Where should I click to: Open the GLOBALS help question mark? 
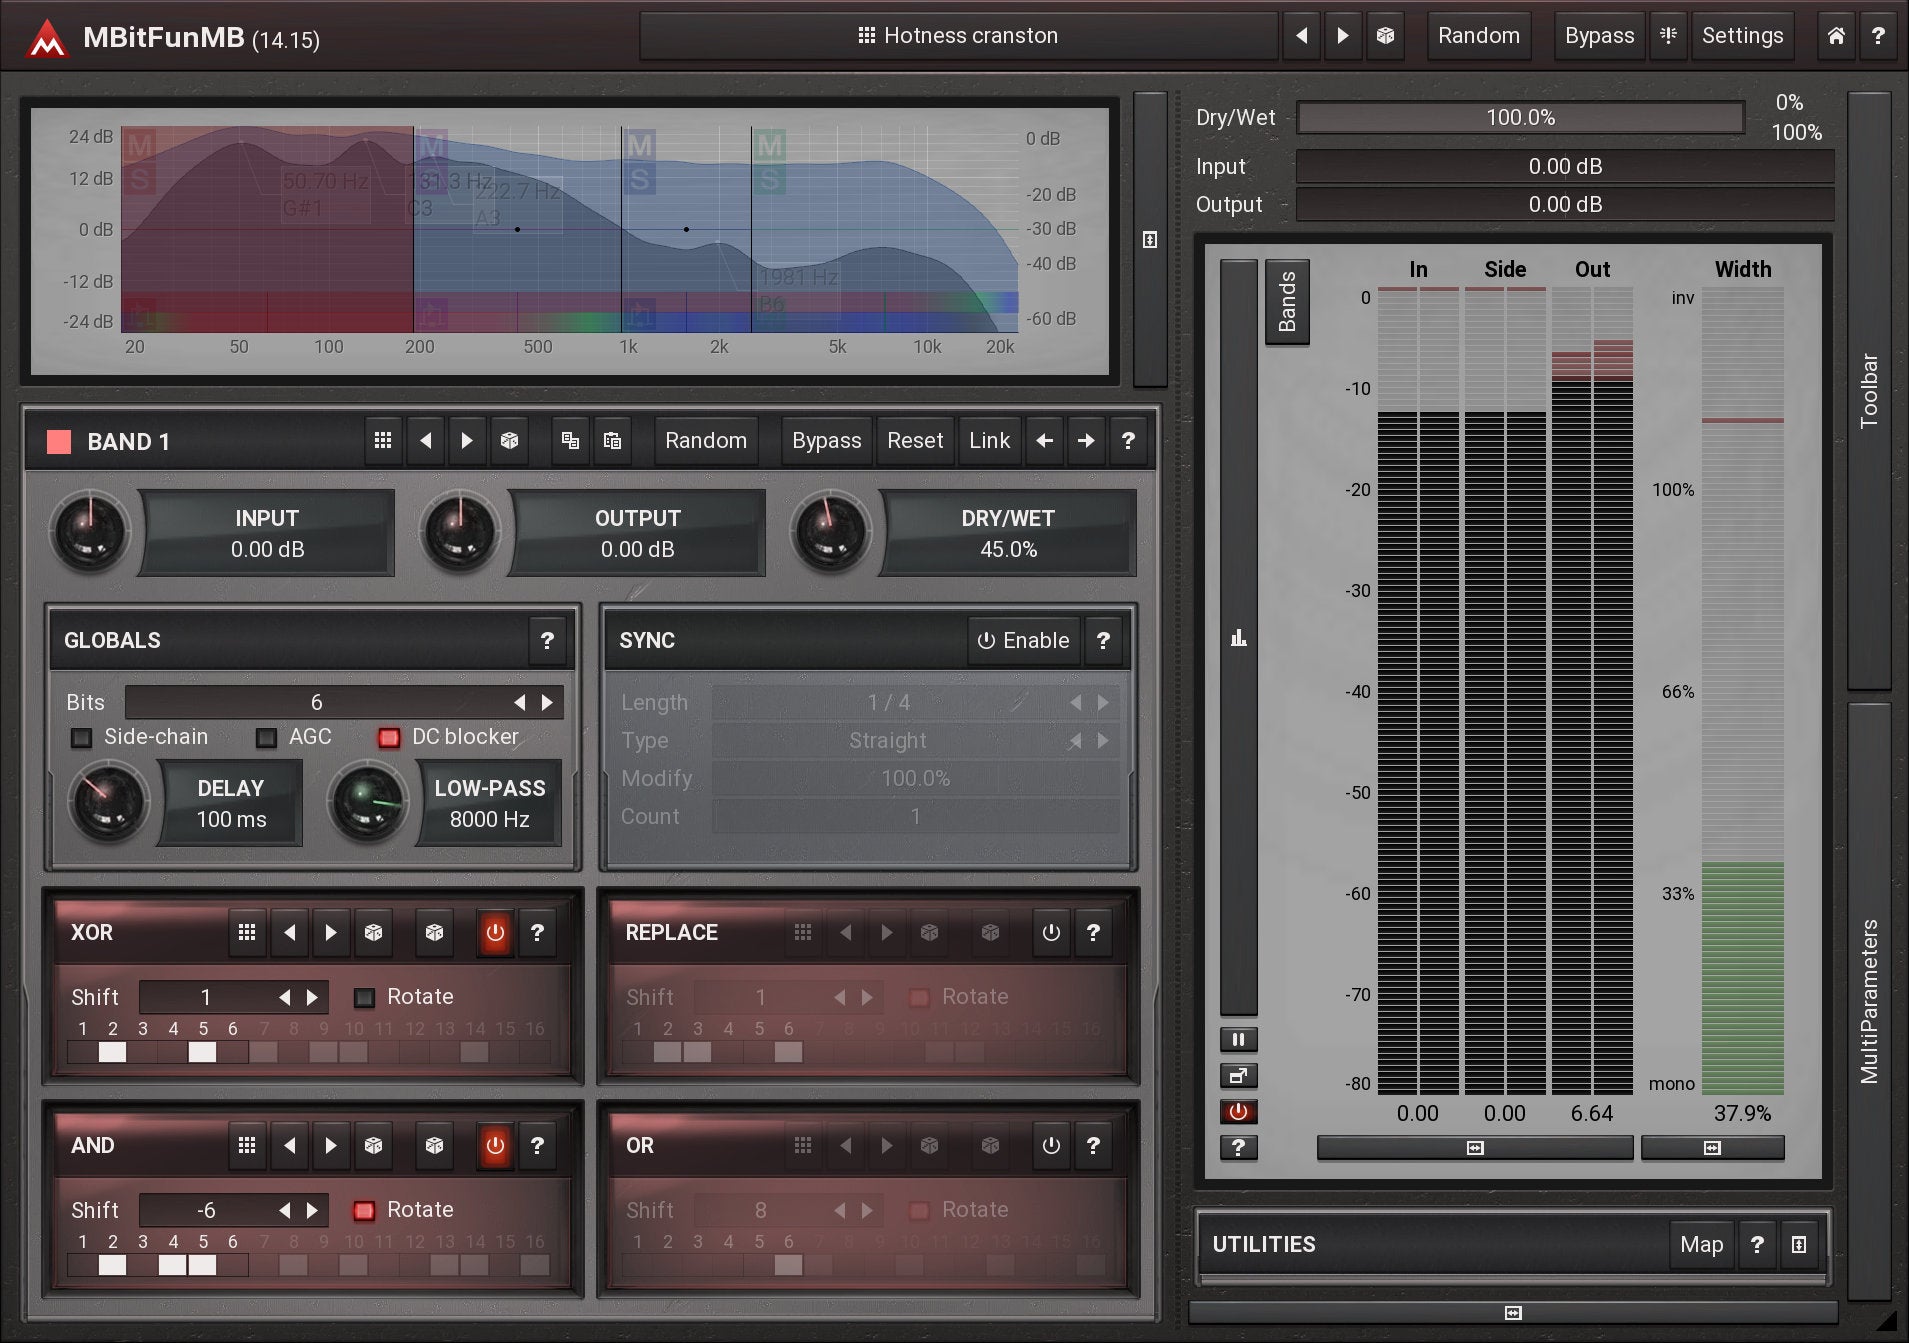(x=547, y=641)
